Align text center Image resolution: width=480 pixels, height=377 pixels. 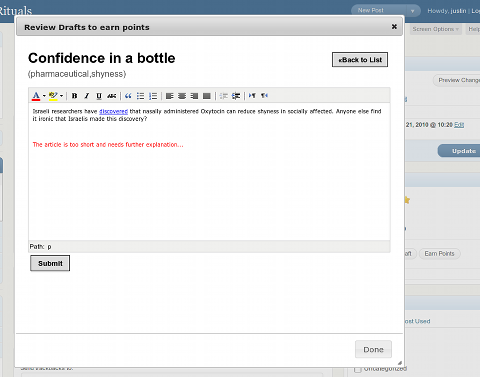click(x=182, y=96)
